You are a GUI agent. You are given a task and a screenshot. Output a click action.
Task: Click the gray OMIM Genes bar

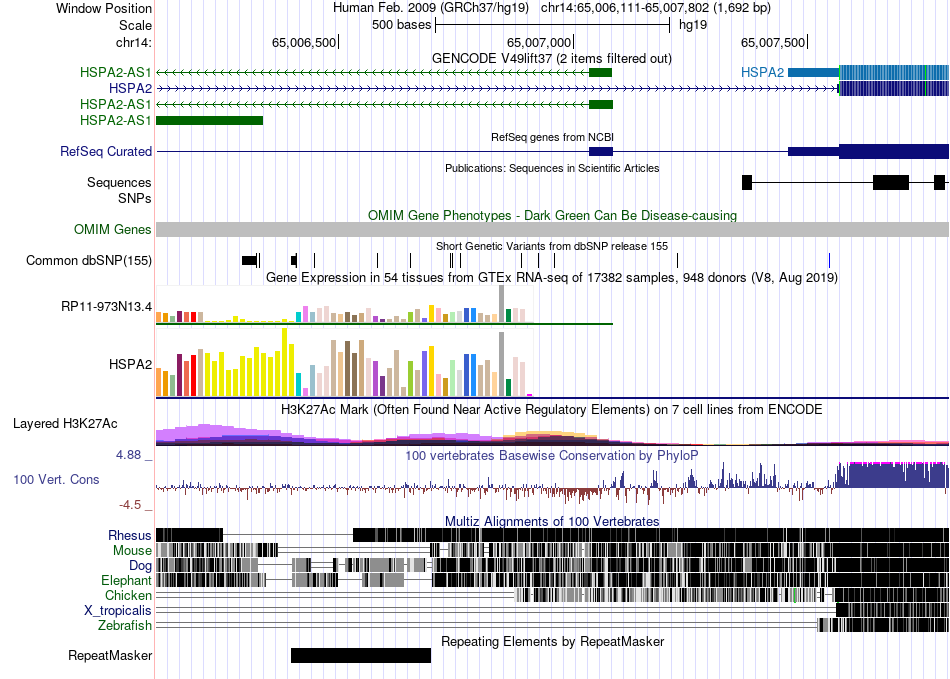tap(552, 230)
